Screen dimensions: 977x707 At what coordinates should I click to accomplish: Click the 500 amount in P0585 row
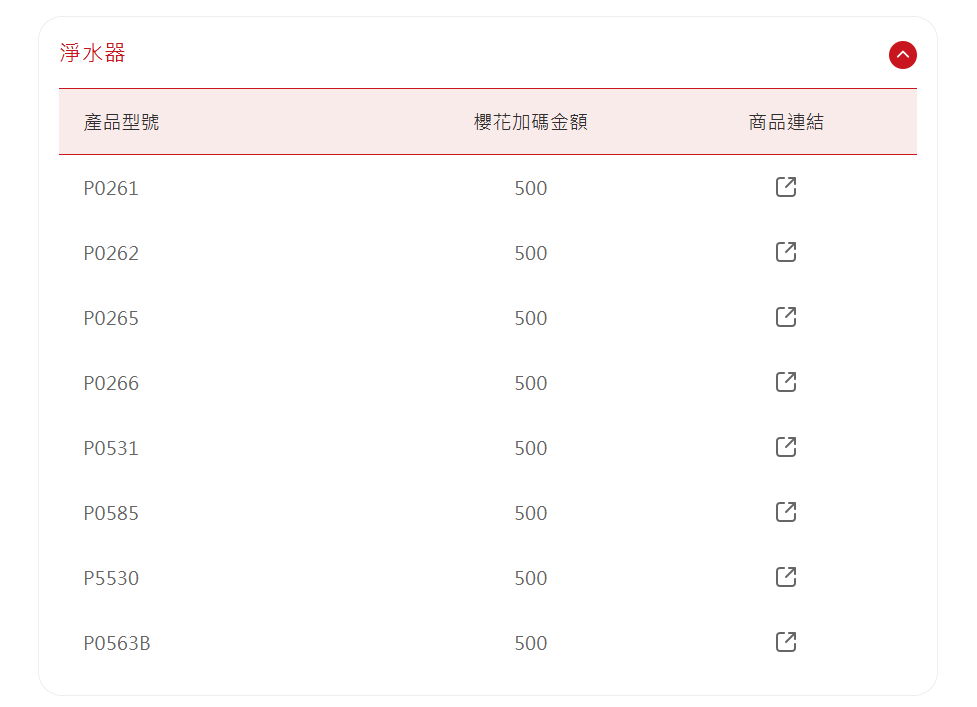[531, 513]
